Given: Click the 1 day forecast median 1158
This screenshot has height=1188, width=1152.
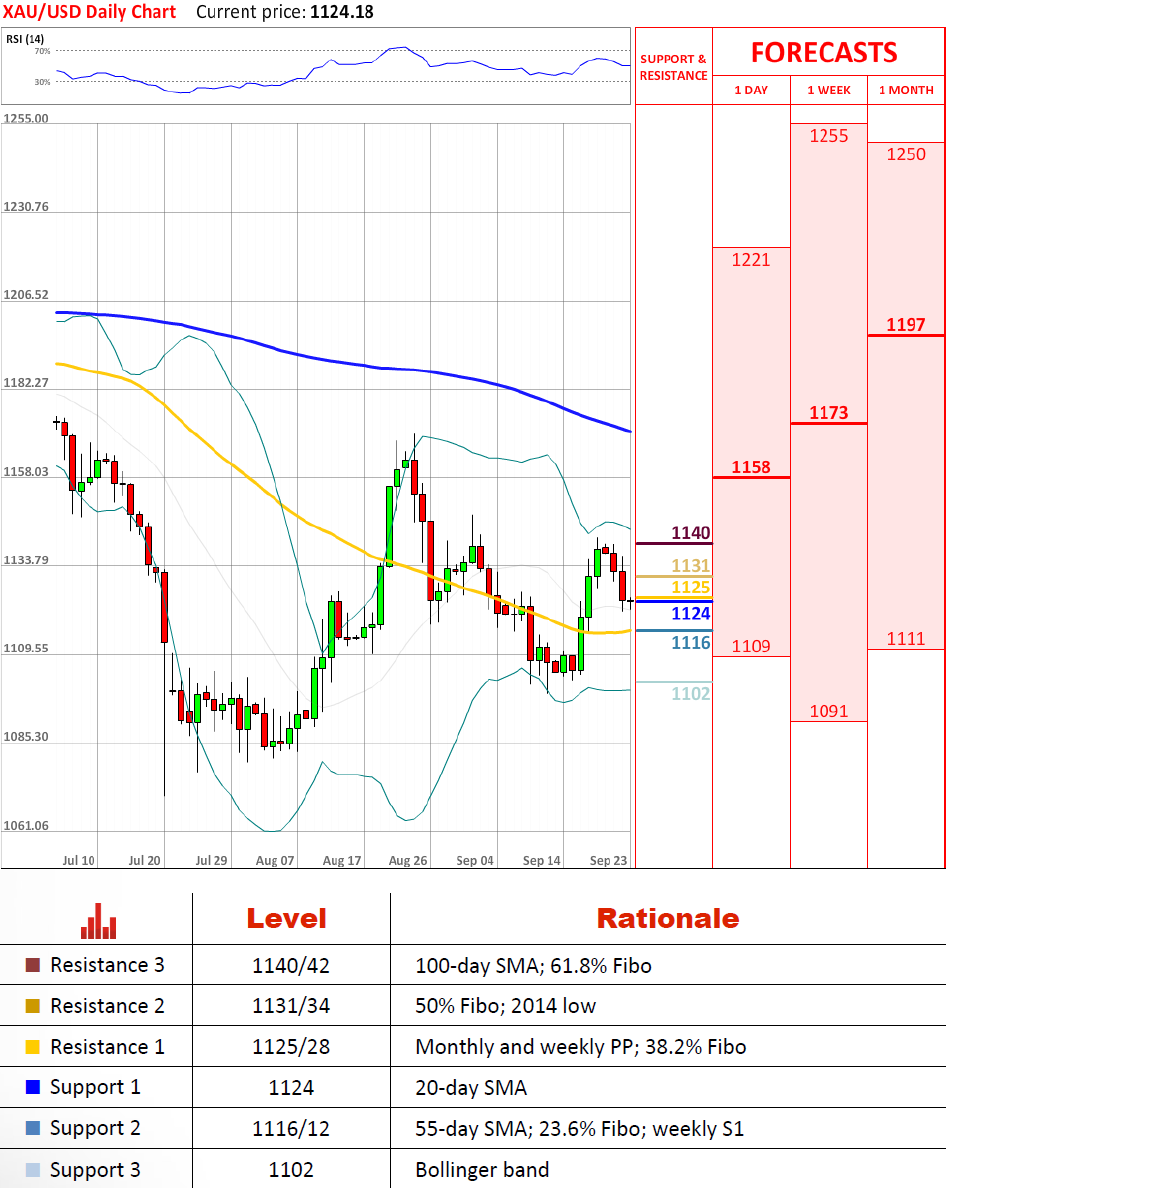Looking at the screenshot, I should pyautogui.click(x=750, y=467).
